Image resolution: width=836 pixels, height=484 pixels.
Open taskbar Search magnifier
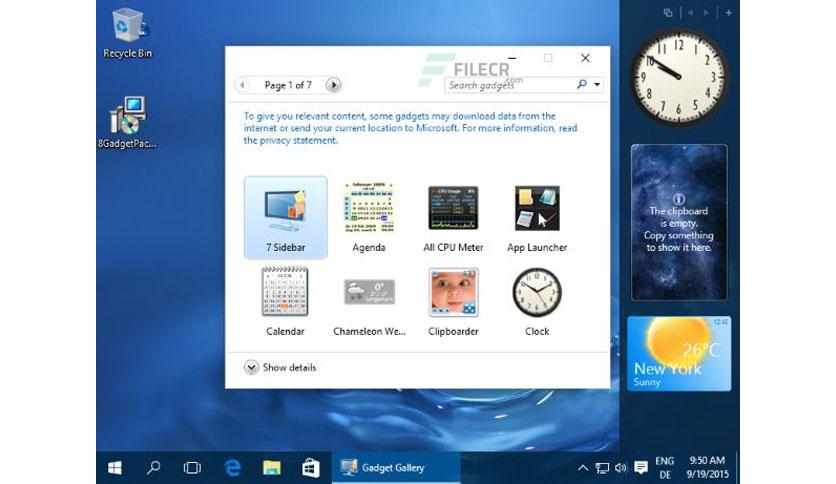pos(154,468)
